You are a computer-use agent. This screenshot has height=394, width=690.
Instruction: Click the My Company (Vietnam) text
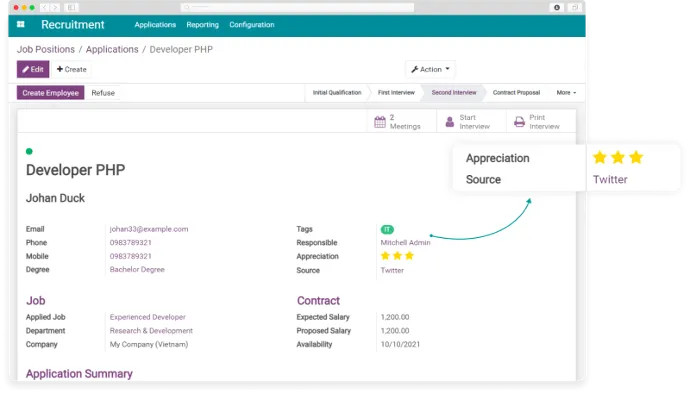[x=149, y=344]
